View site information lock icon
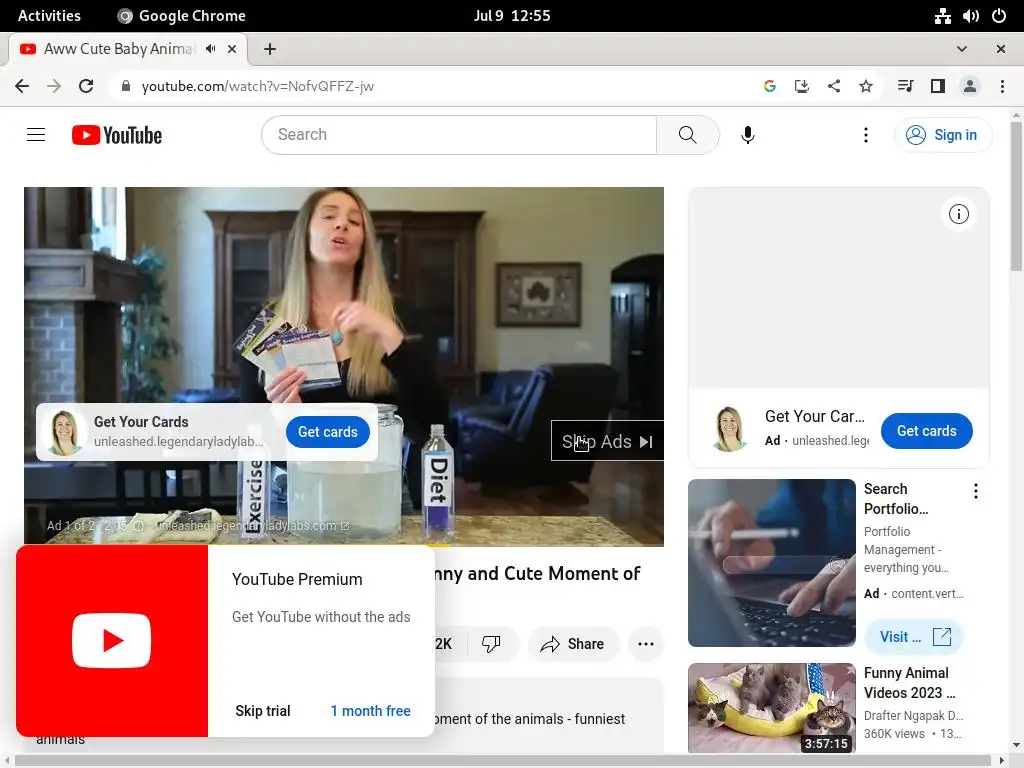This screenshot has height=768, width=1024. click(x=126, y=86)
